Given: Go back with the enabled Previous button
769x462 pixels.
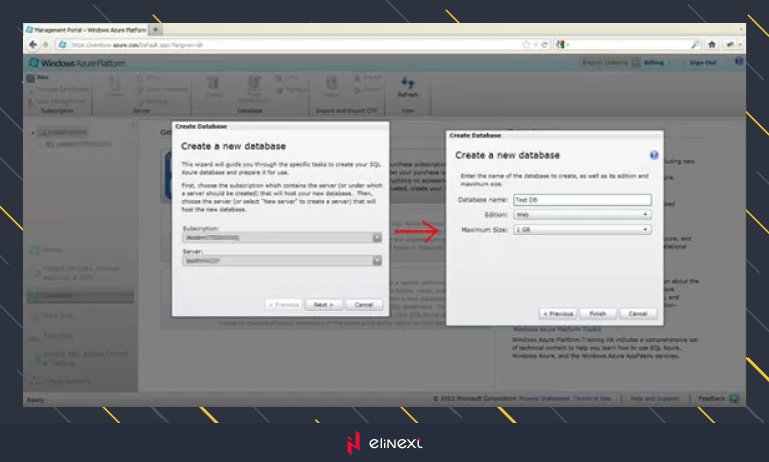Looking at the screenshot, I should [x=558, y=313].
